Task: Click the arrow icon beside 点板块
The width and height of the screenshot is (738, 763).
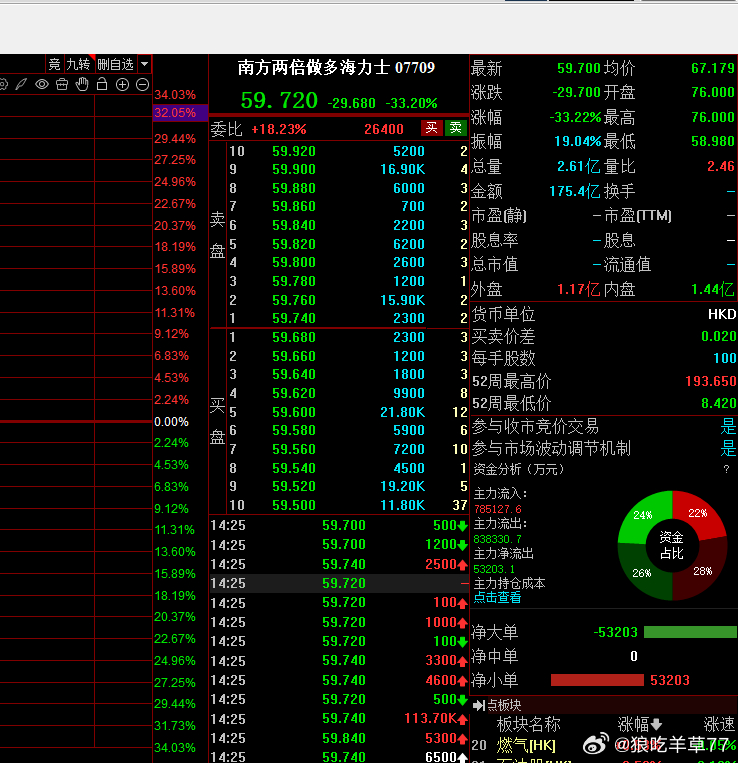Action: [479, 705]
